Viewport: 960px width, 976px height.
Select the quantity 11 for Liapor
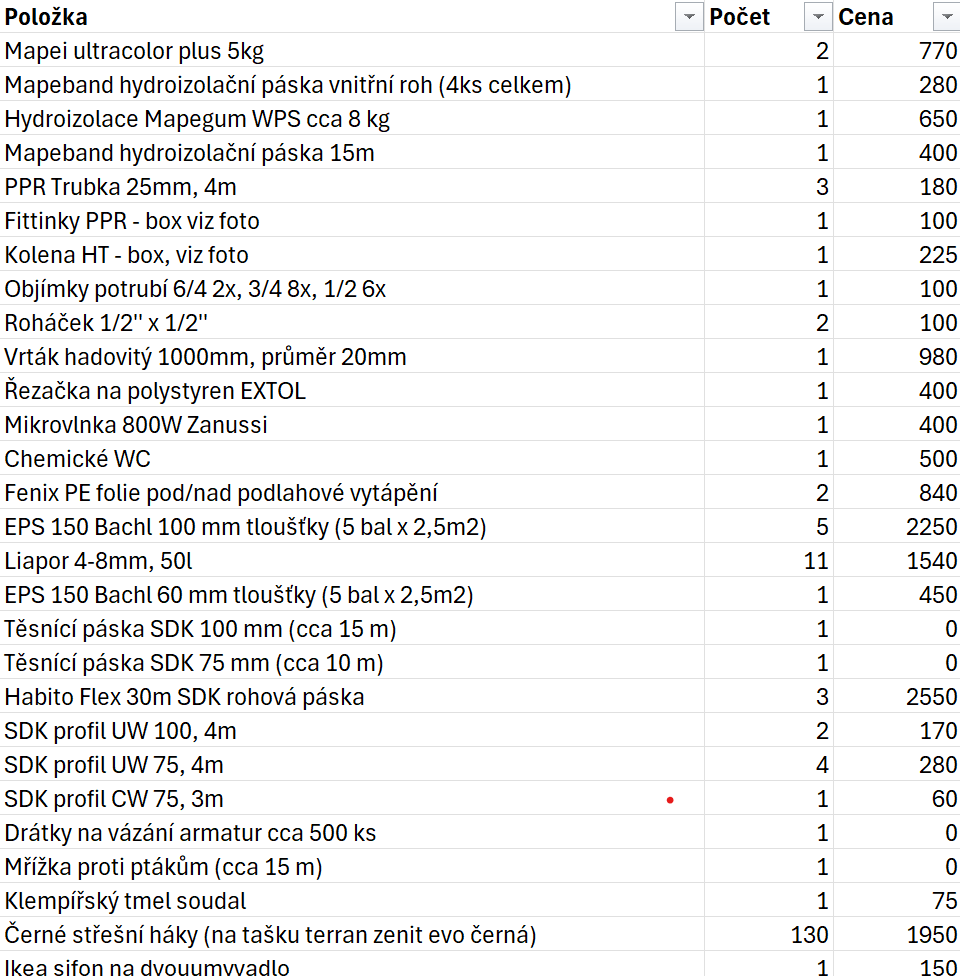tap(769, 561)
